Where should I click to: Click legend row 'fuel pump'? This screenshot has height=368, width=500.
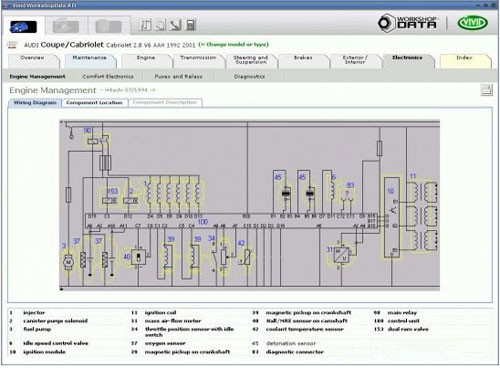(37, 329)
